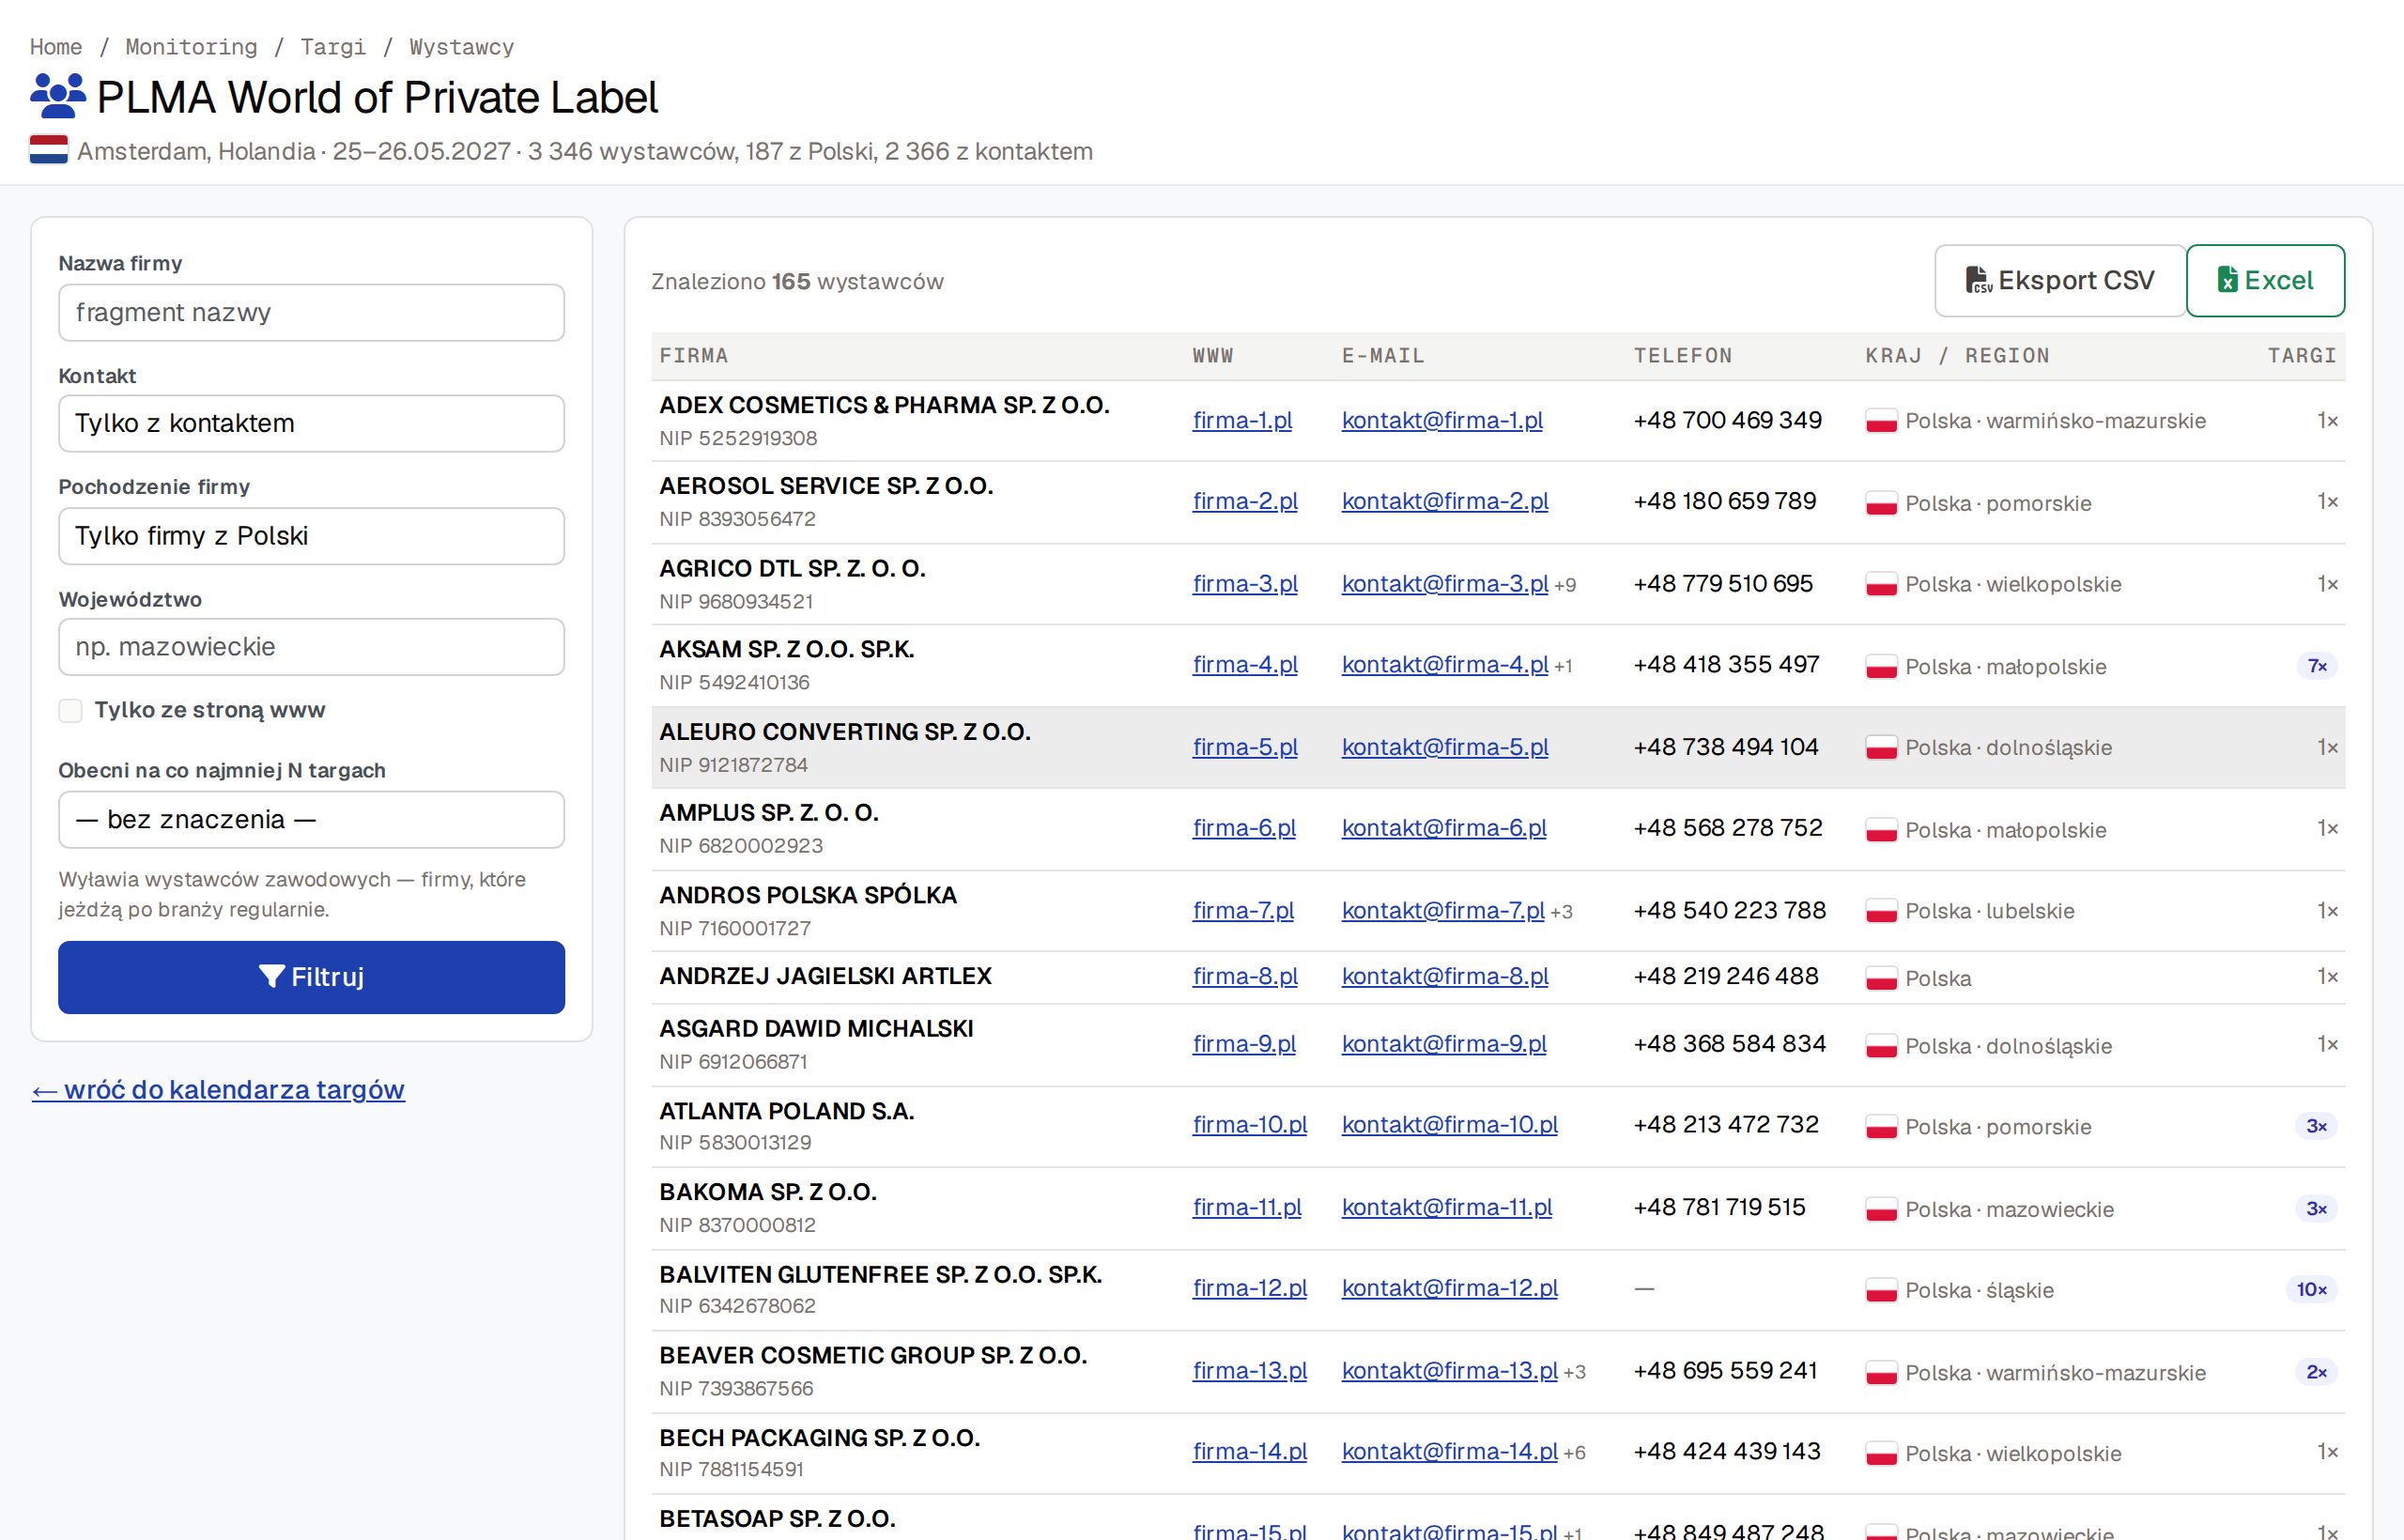Click the TELEFON column header
The height and width of the screenshot is (1540, 2404).
tap(1683, 356)
